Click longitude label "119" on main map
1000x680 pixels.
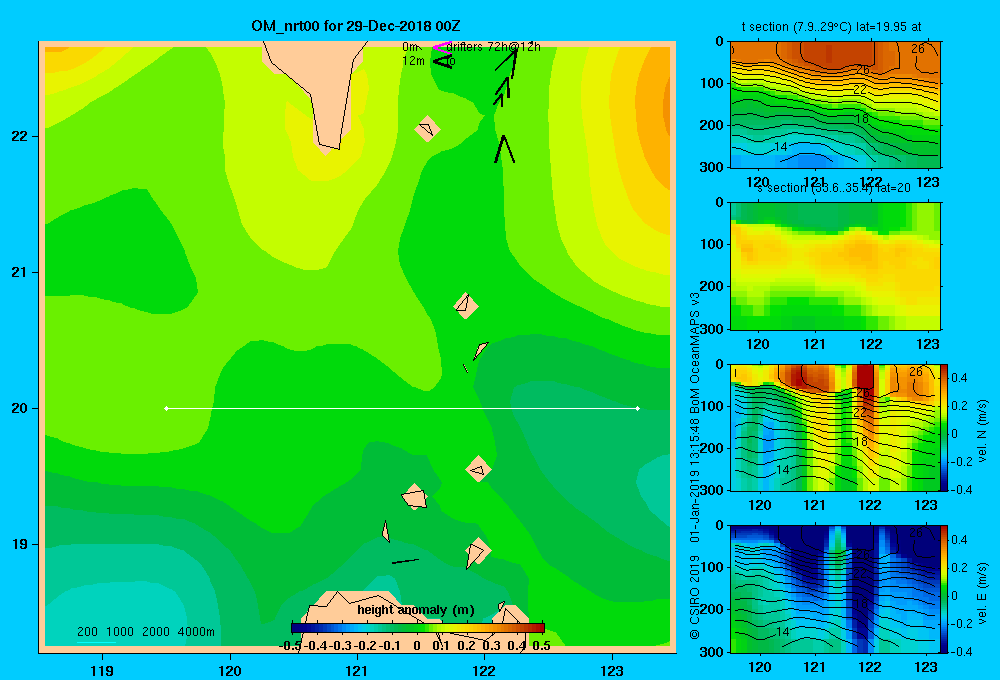[x=102, y=670]
